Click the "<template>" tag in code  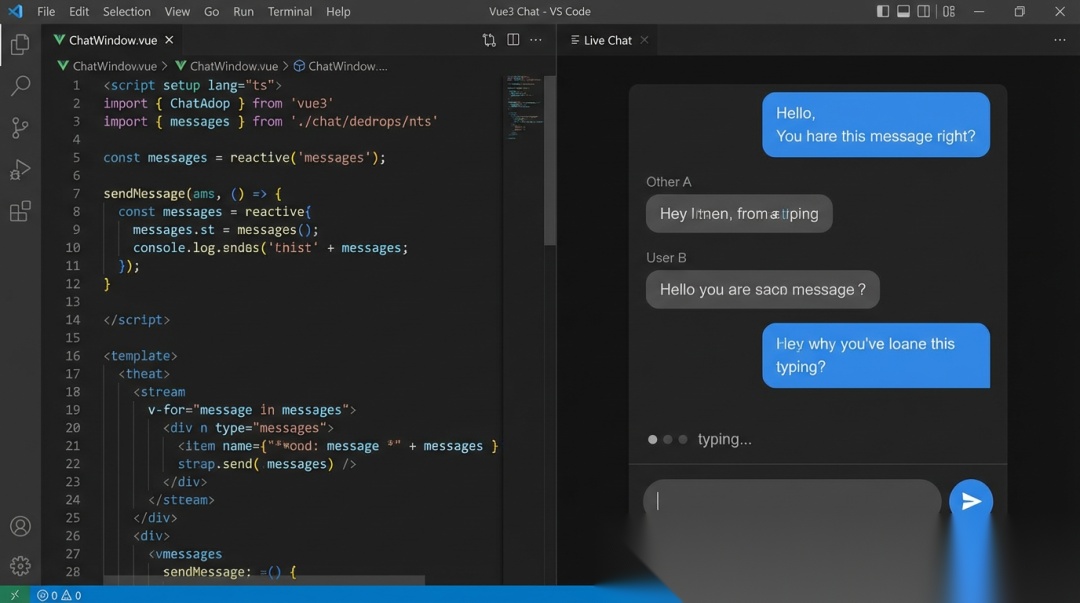coord(141,356)
